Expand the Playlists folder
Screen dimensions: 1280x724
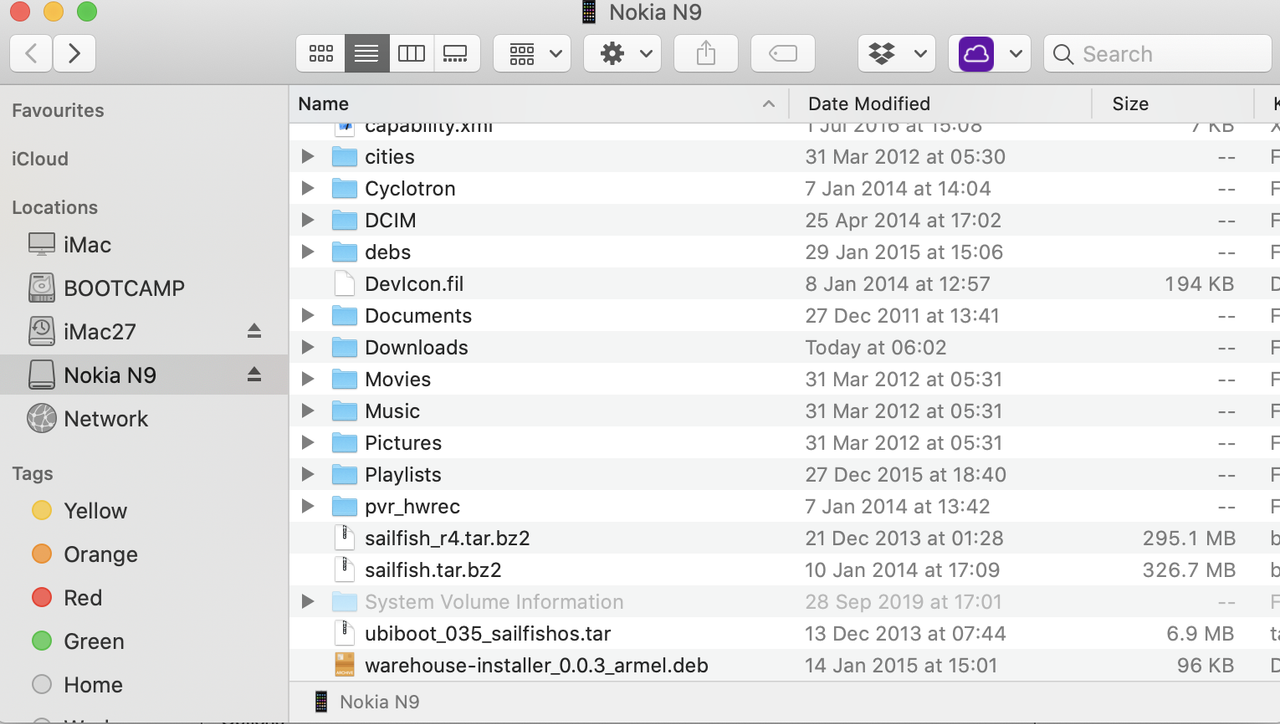[x=308, y=475]
